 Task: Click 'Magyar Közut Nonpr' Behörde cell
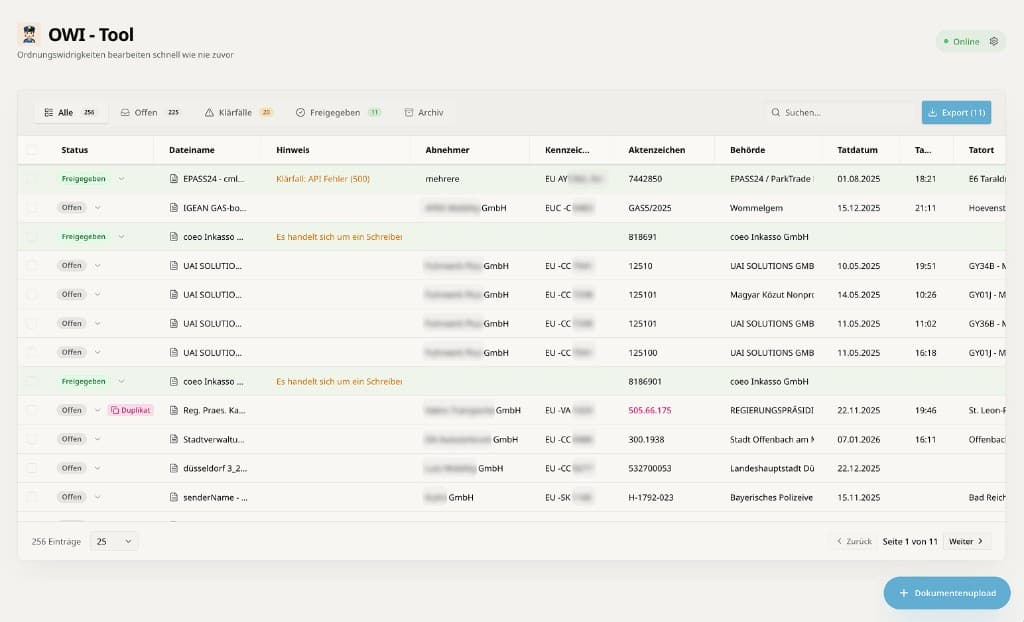point(772,295)
